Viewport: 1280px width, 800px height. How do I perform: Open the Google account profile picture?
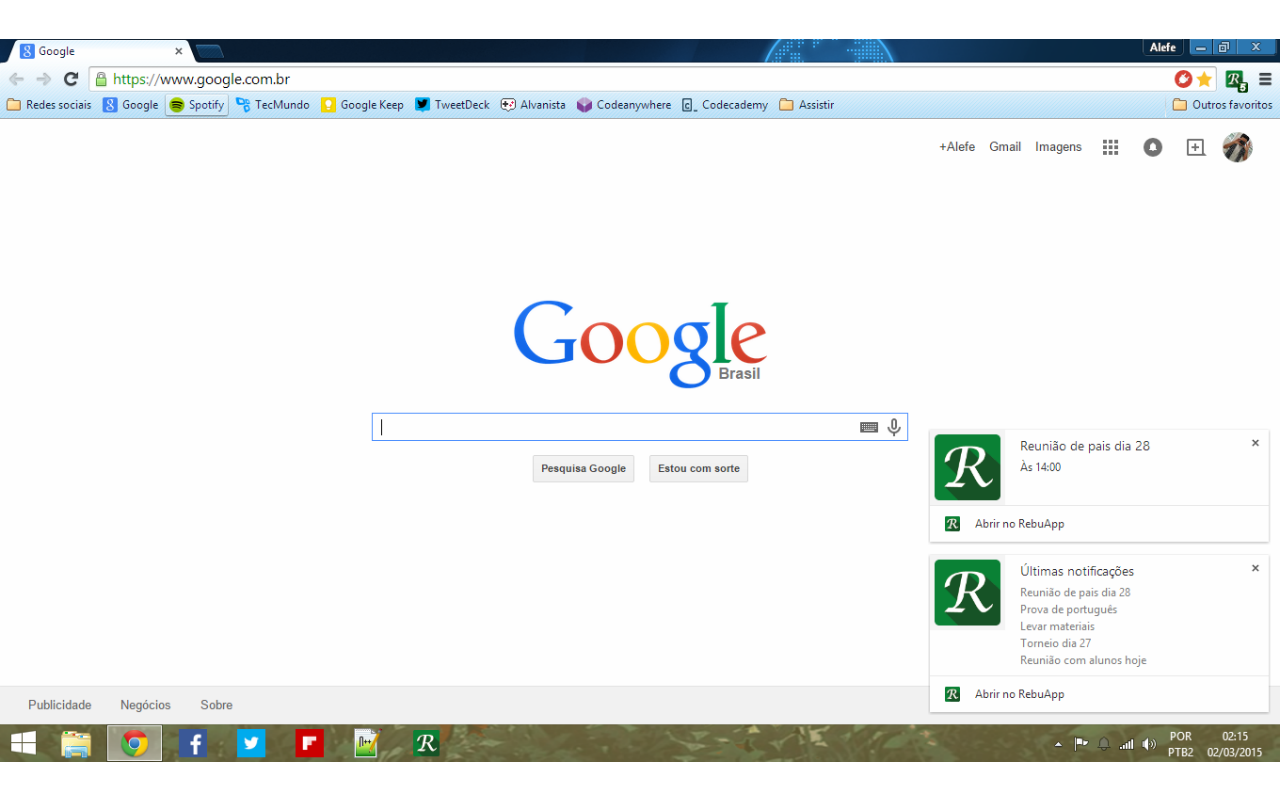pos(1237,147)
